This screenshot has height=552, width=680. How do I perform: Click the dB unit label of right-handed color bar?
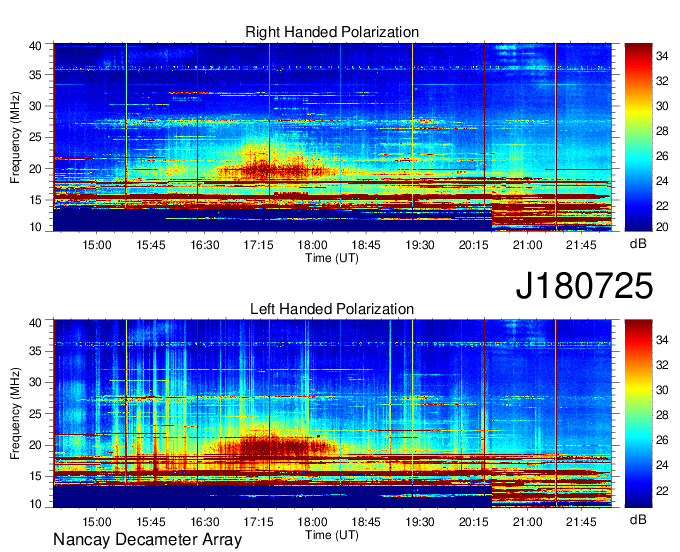(638, 243)
